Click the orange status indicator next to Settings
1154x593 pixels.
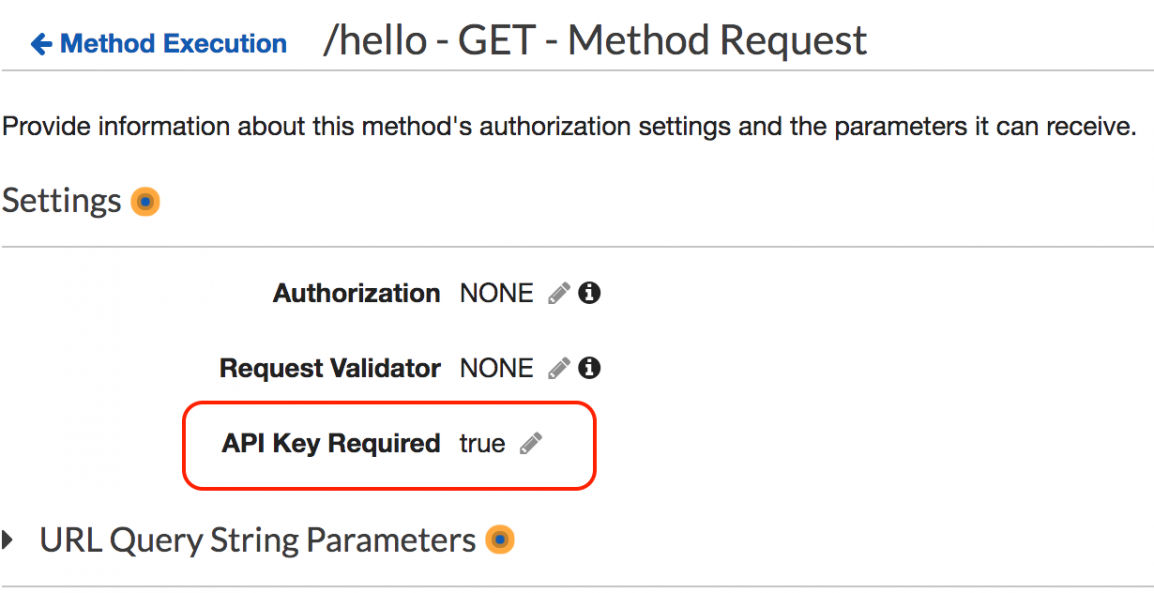click(145, 201)
